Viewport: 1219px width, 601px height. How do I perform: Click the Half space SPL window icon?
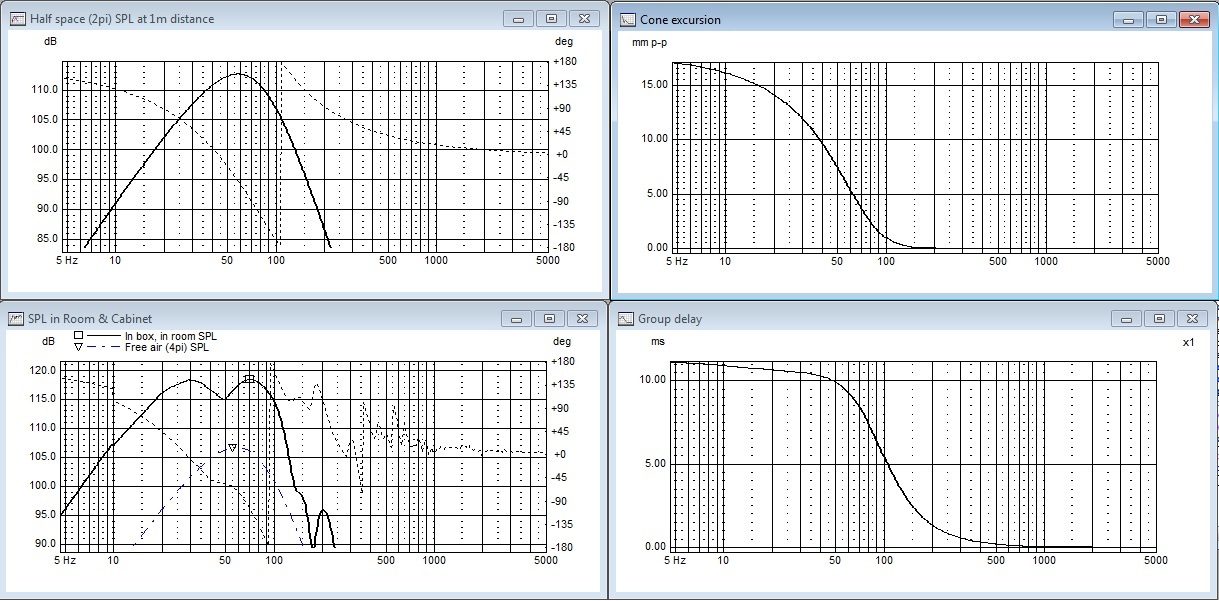[x=17, y=19]
